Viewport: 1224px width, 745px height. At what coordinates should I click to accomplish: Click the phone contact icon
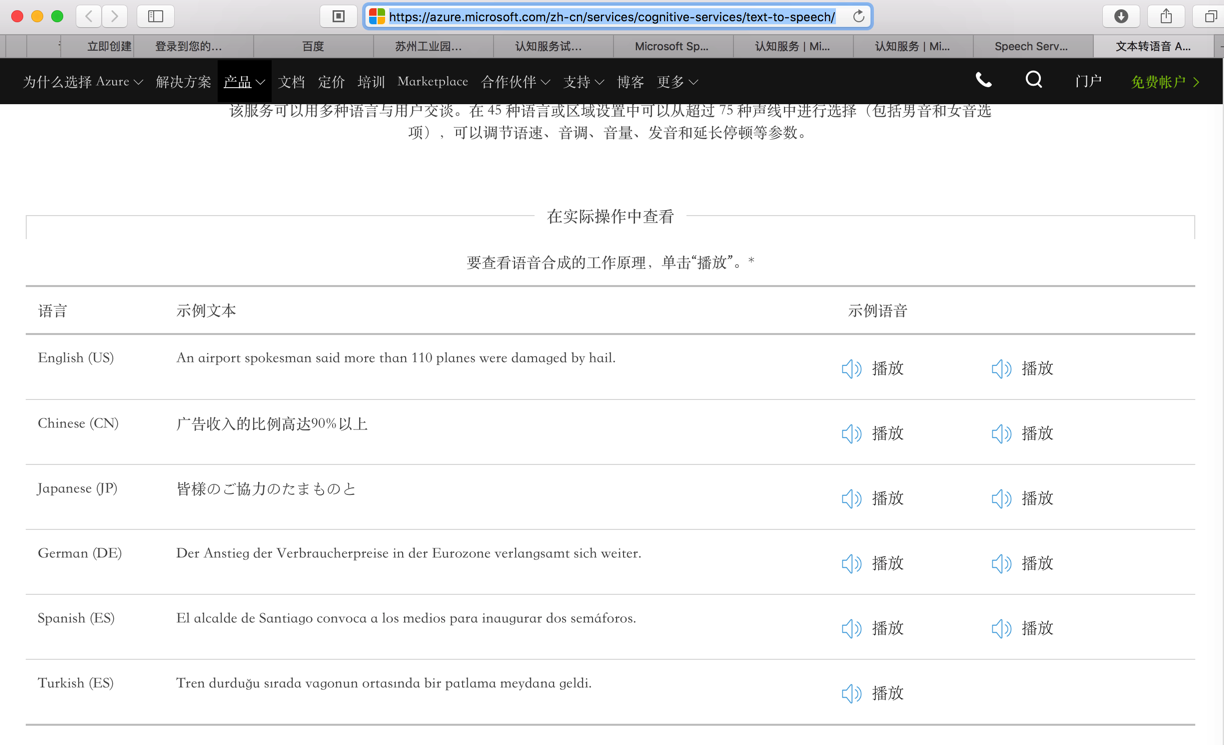984,81
